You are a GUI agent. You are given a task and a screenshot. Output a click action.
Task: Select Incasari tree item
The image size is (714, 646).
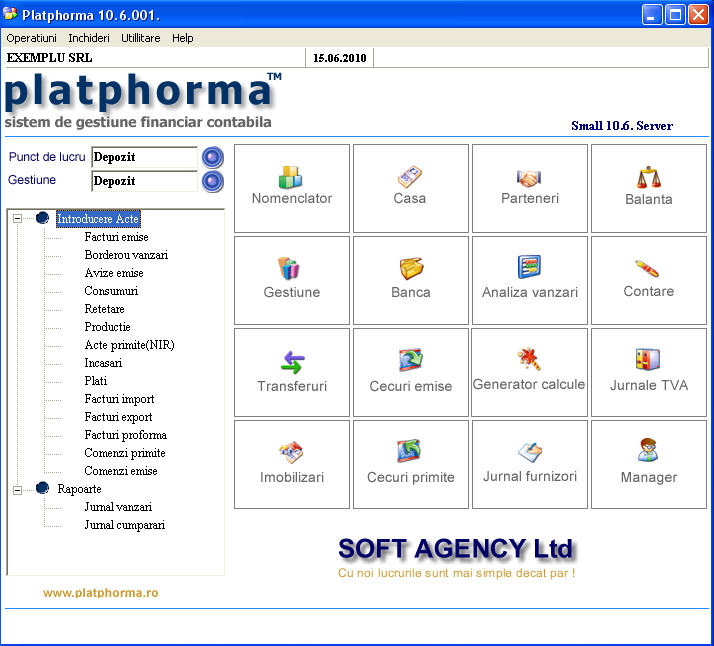(103, 363)
